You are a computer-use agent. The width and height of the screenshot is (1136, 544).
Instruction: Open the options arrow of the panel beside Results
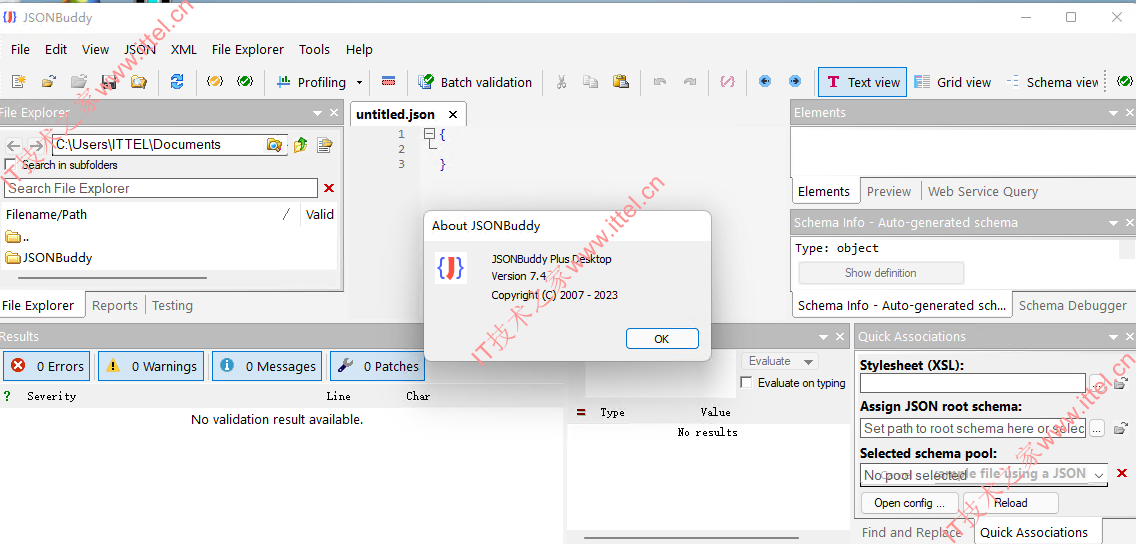(x=823, y=337)
